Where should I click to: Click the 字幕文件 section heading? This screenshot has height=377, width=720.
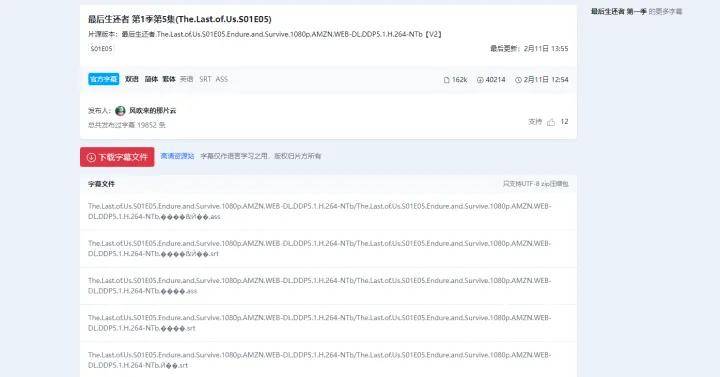[x=101, y=184]
